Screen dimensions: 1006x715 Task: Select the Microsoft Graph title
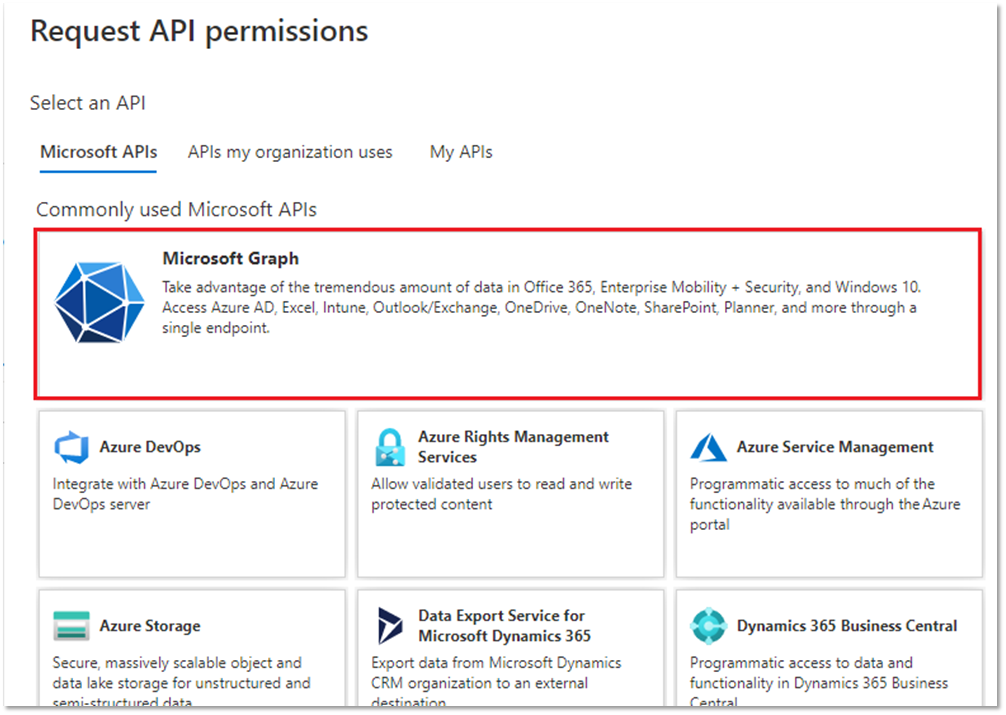point(230,259)
